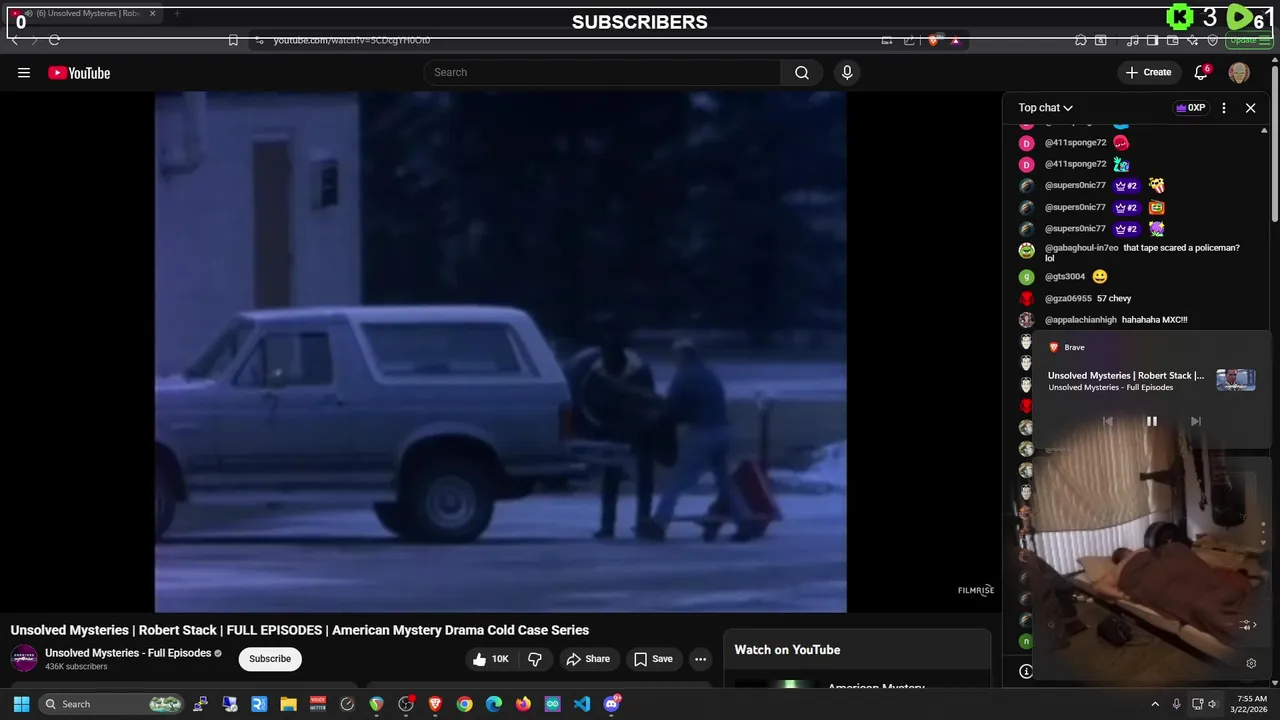Open Brave Rewards triangle icon

(955, 40)
